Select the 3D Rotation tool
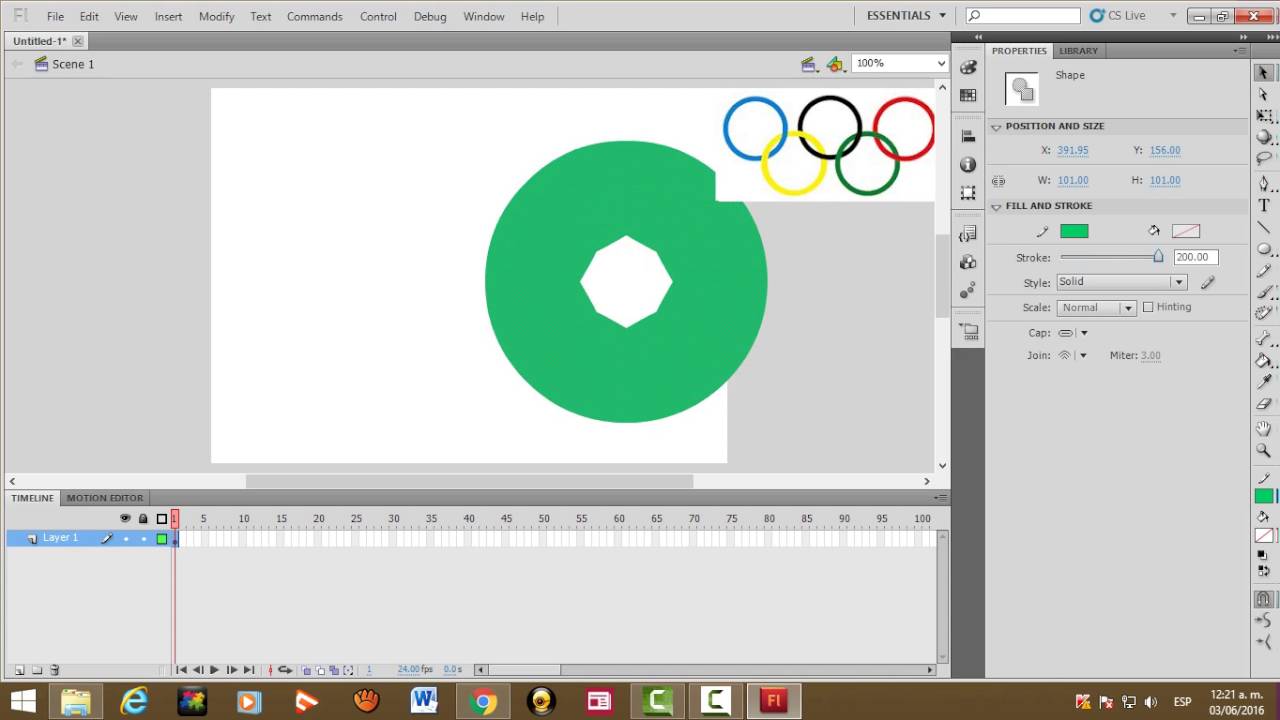 (x=1264, y=137)
